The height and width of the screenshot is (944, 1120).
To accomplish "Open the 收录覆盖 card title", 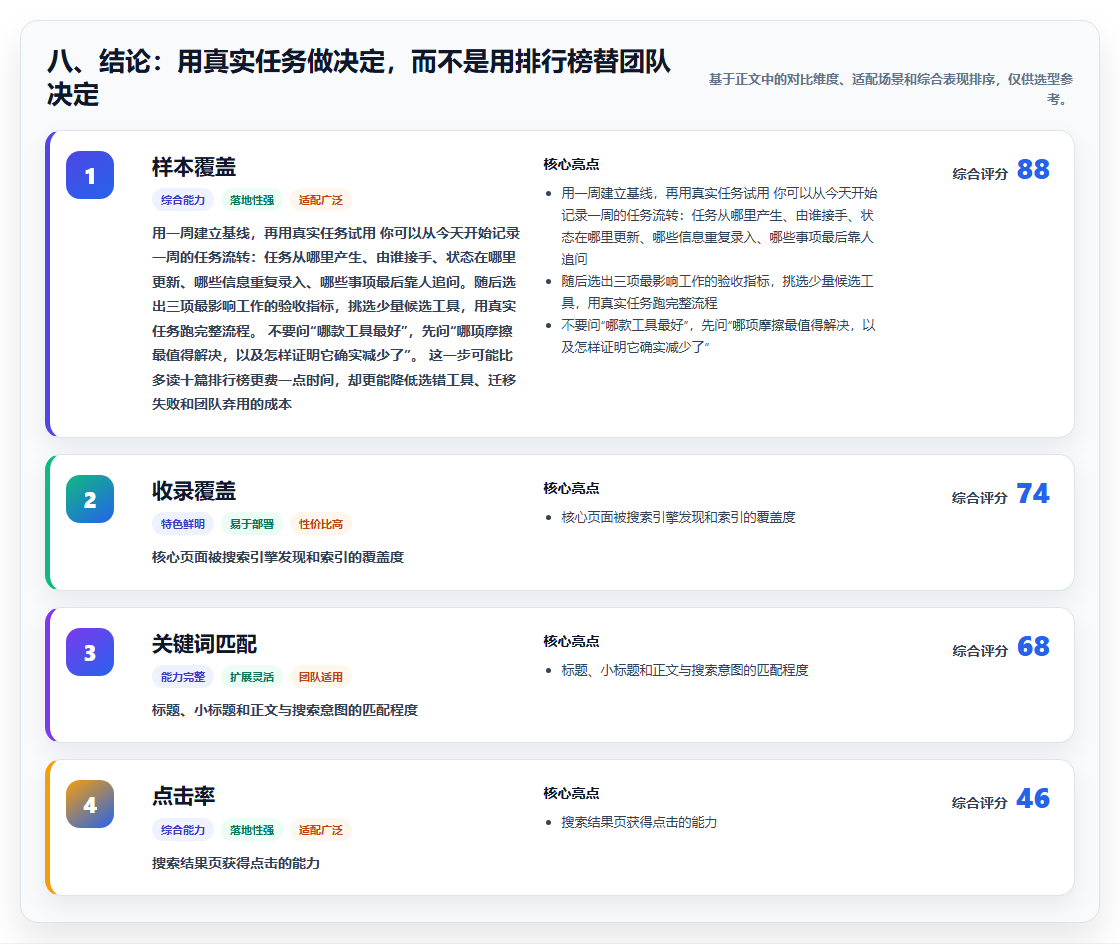I will (194, 491).
